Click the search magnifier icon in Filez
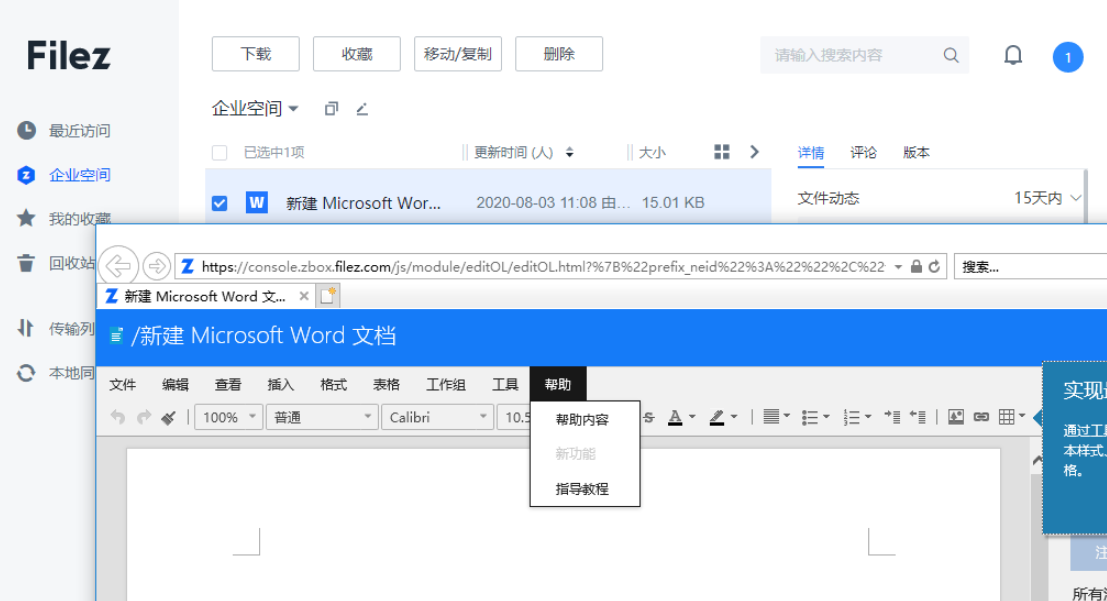This screenshot has width=1107, height=601. click(951, 55)
